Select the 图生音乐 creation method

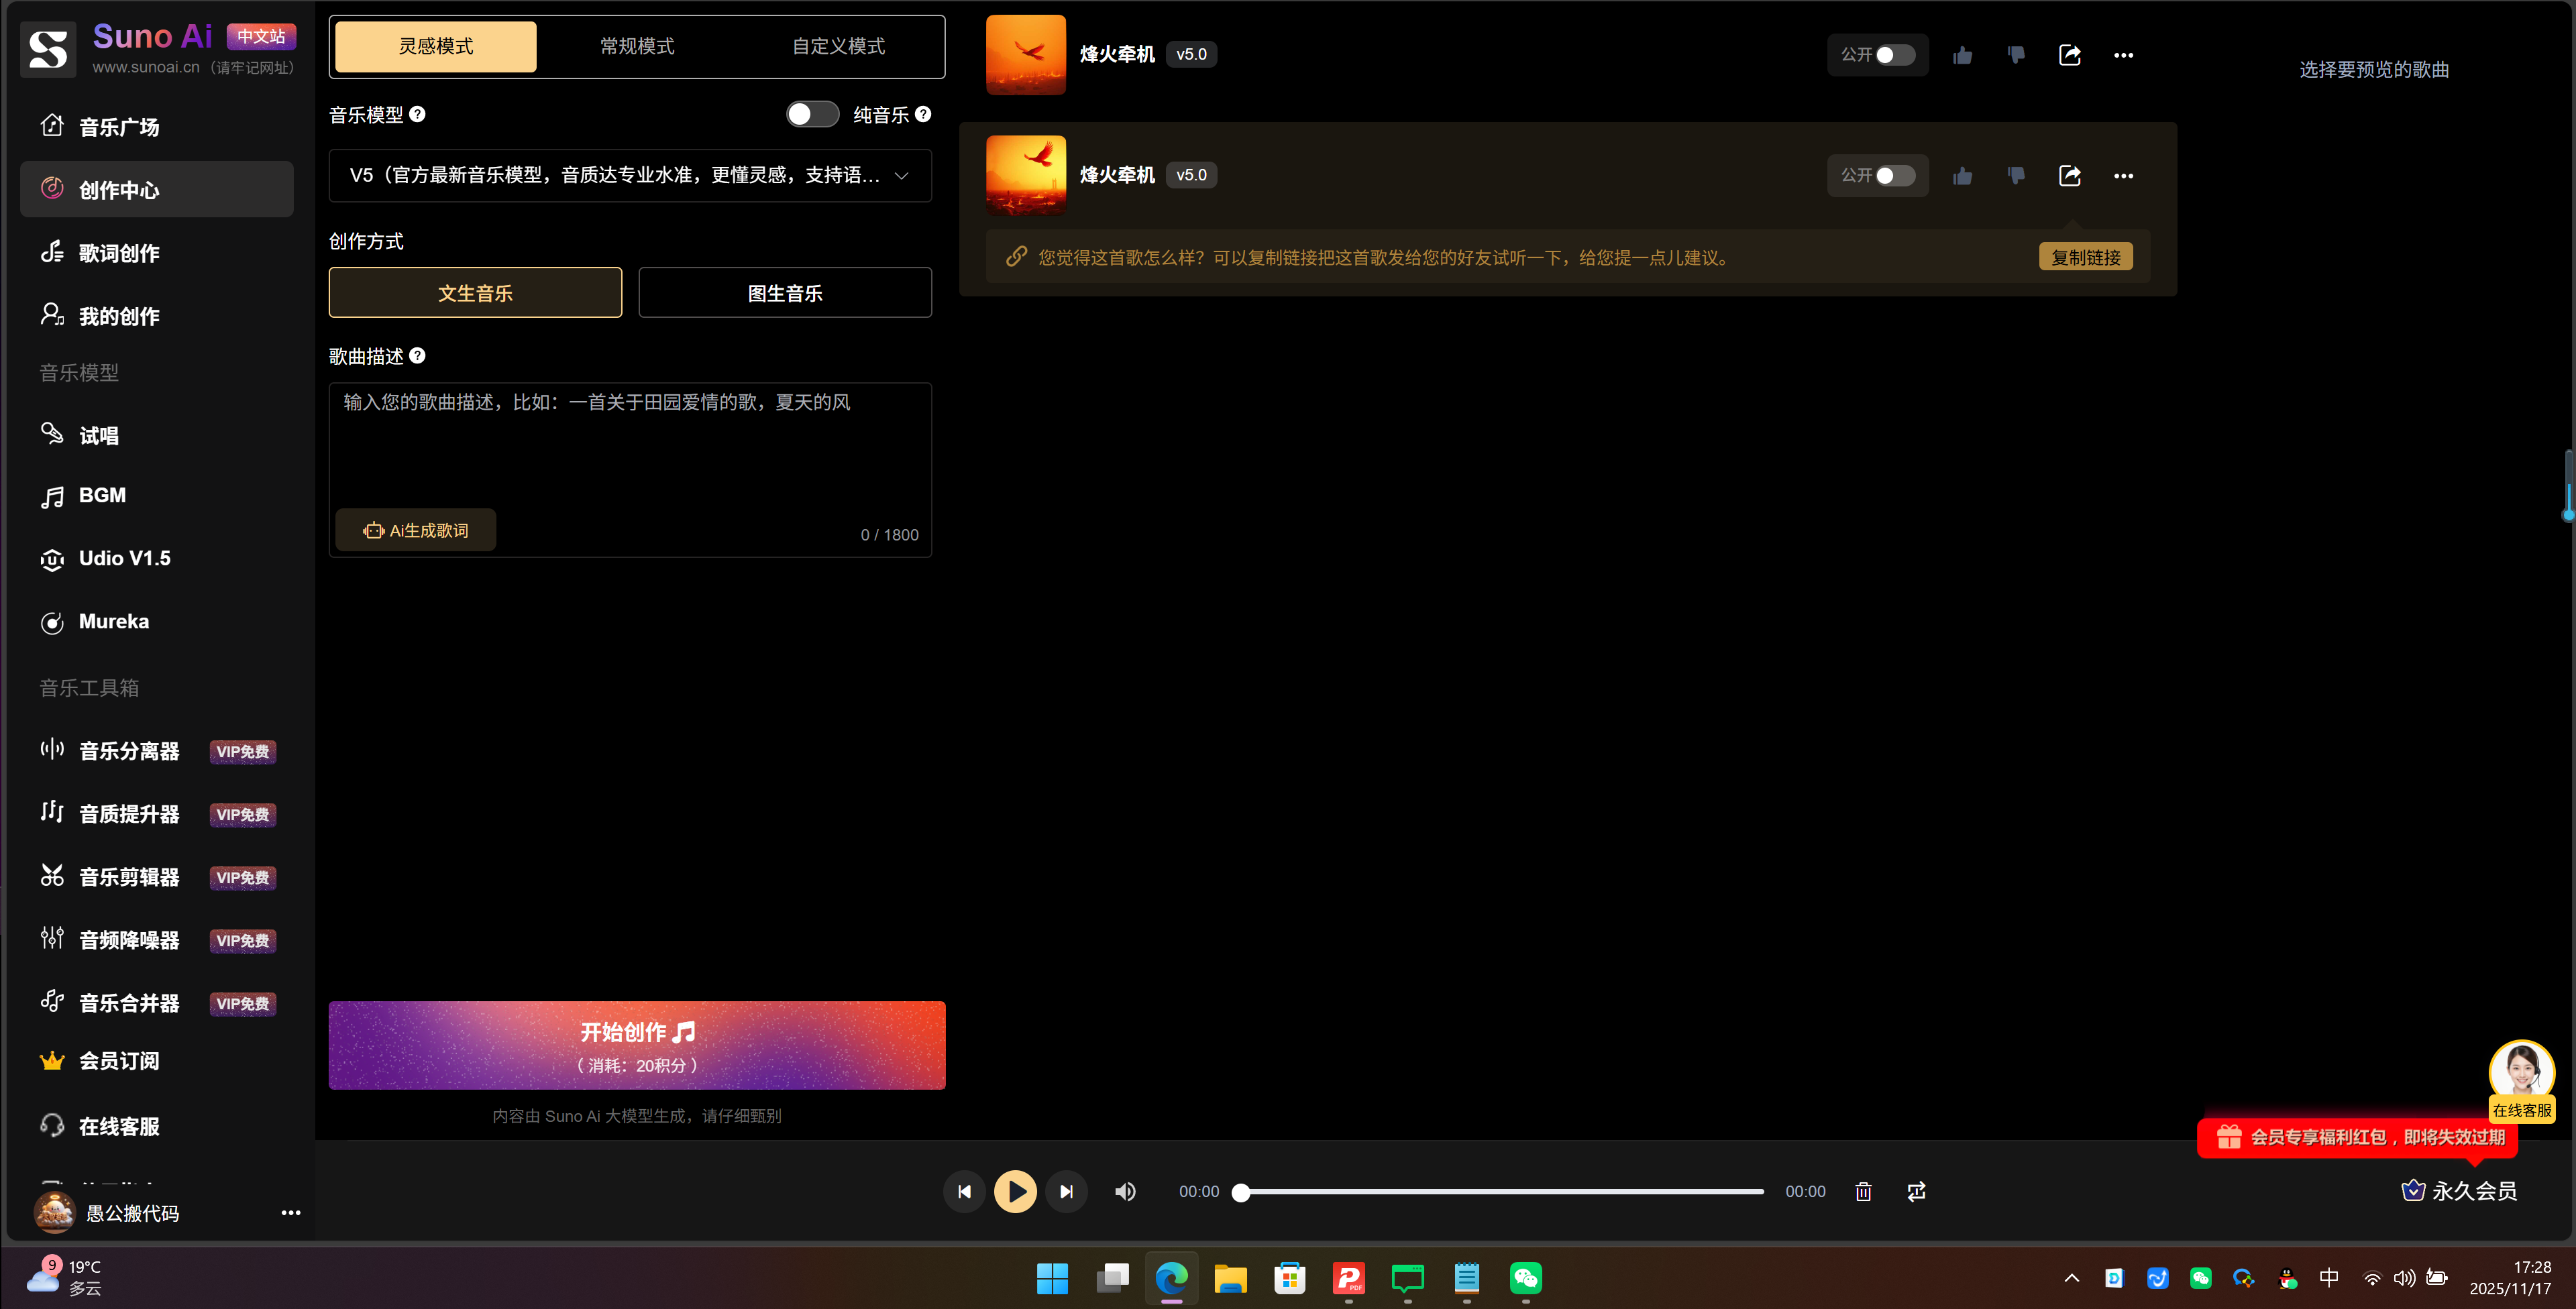pyautogui.click(x=785, y=293)
